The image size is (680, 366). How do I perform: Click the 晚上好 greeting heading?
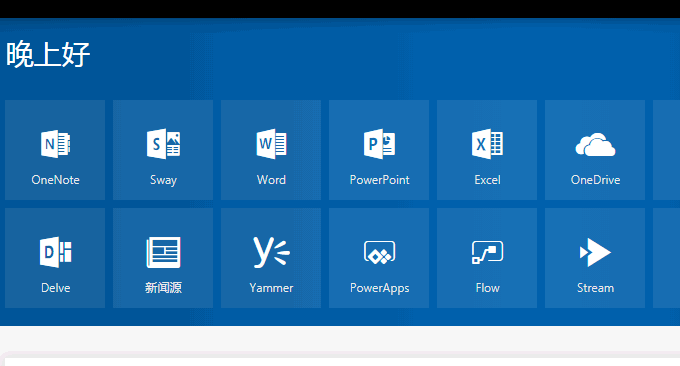pyautogui.click(x=48, y=55)
